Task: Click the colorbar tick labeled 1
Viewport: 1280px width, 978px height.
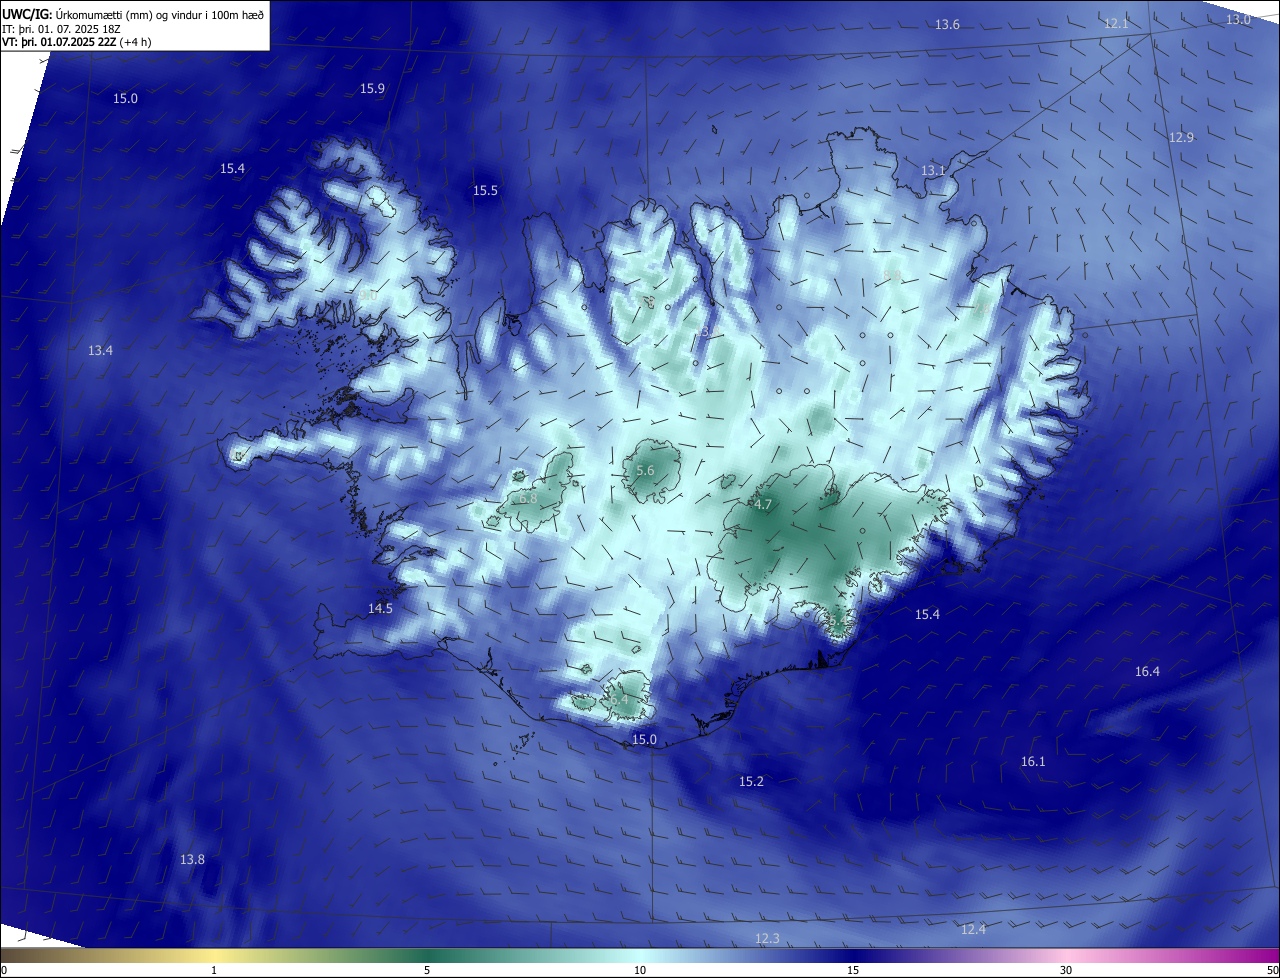Action: coord(214,970)
